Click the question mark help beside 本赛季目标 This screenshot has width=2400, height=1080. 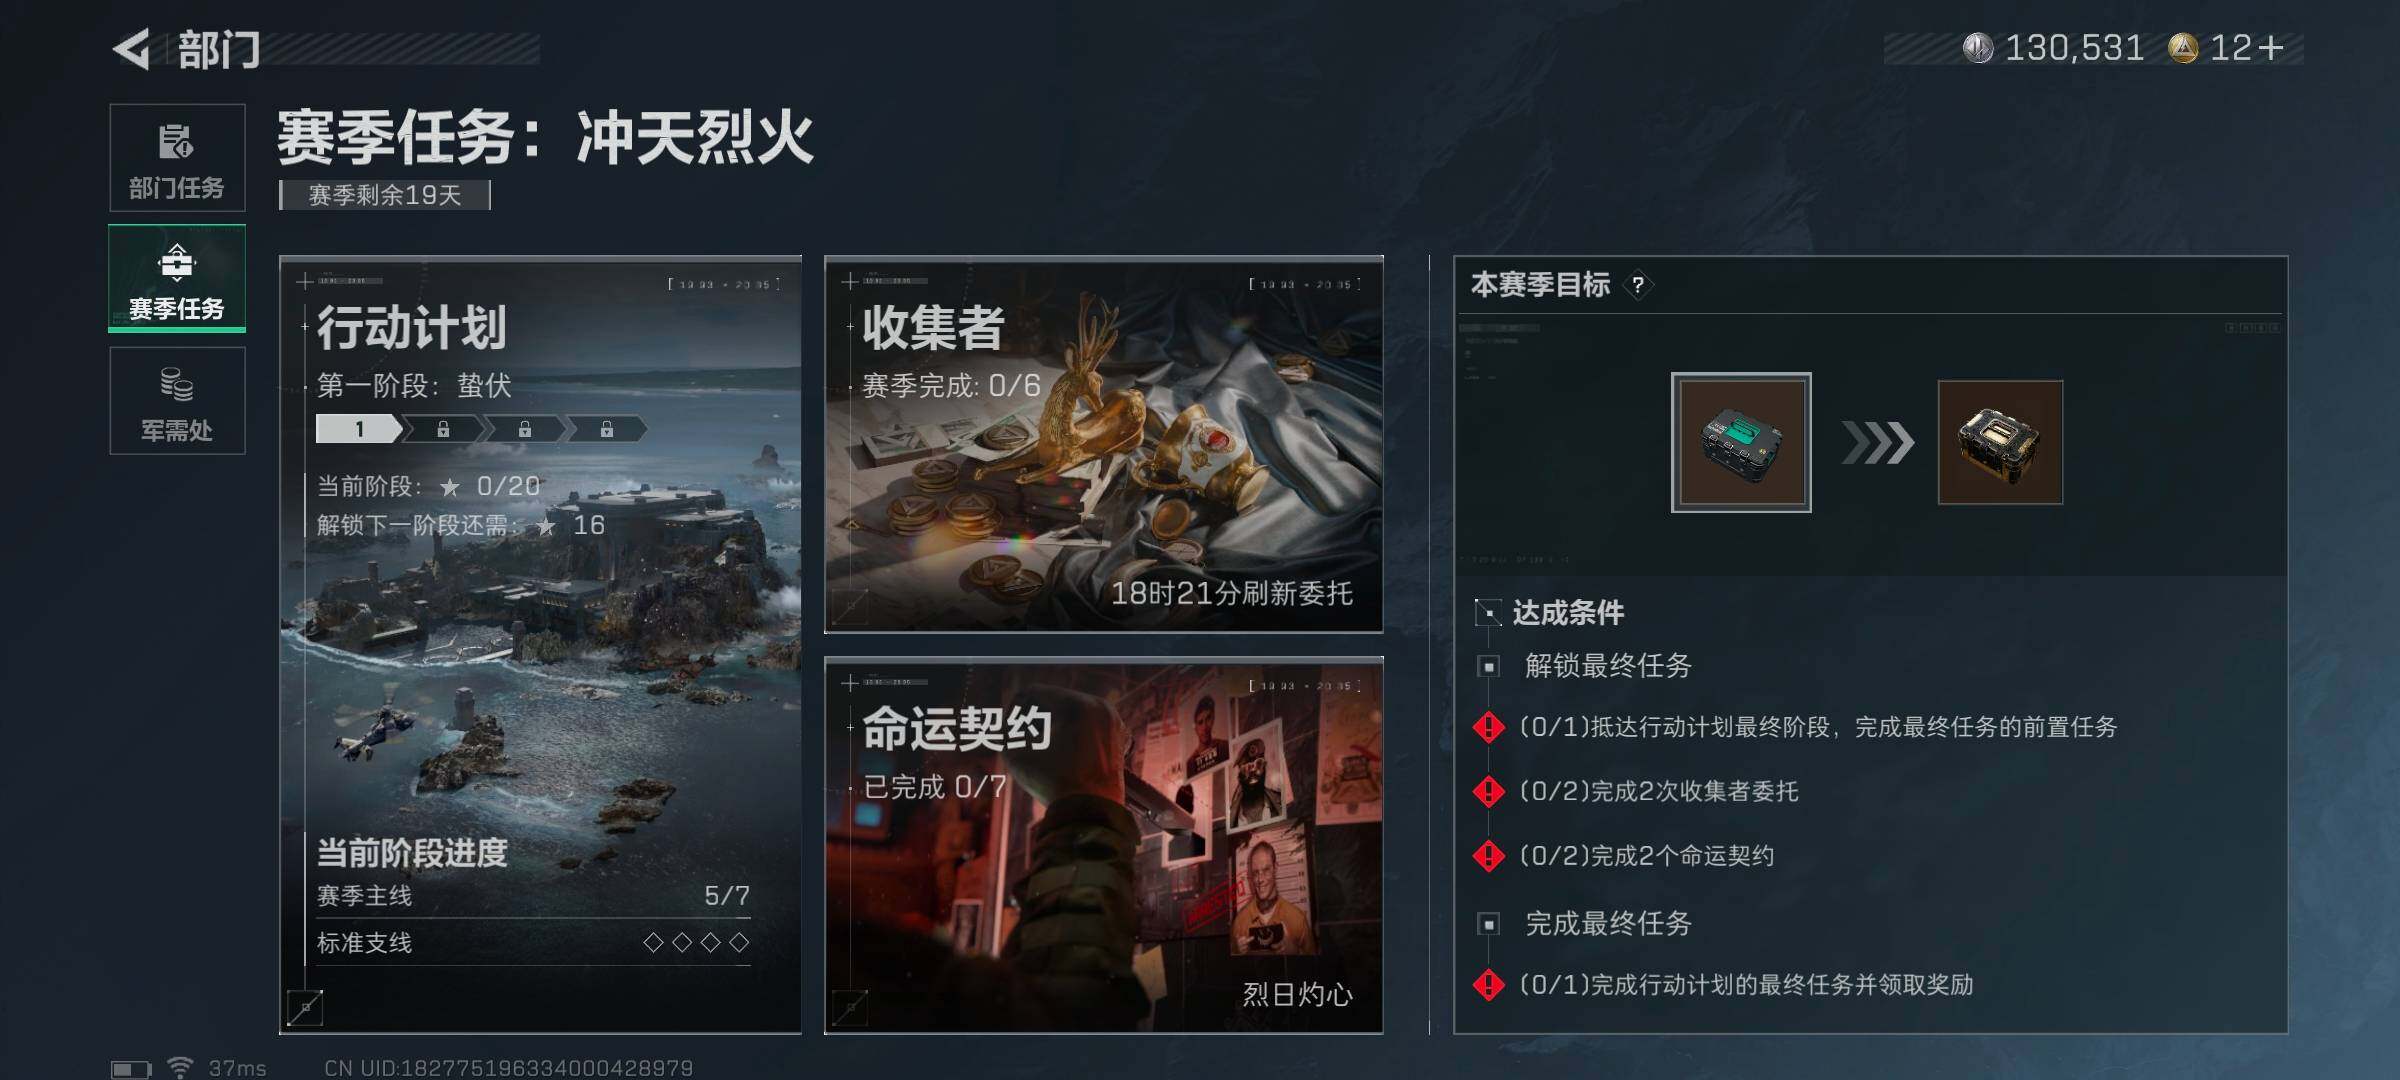coord(1637,286)
